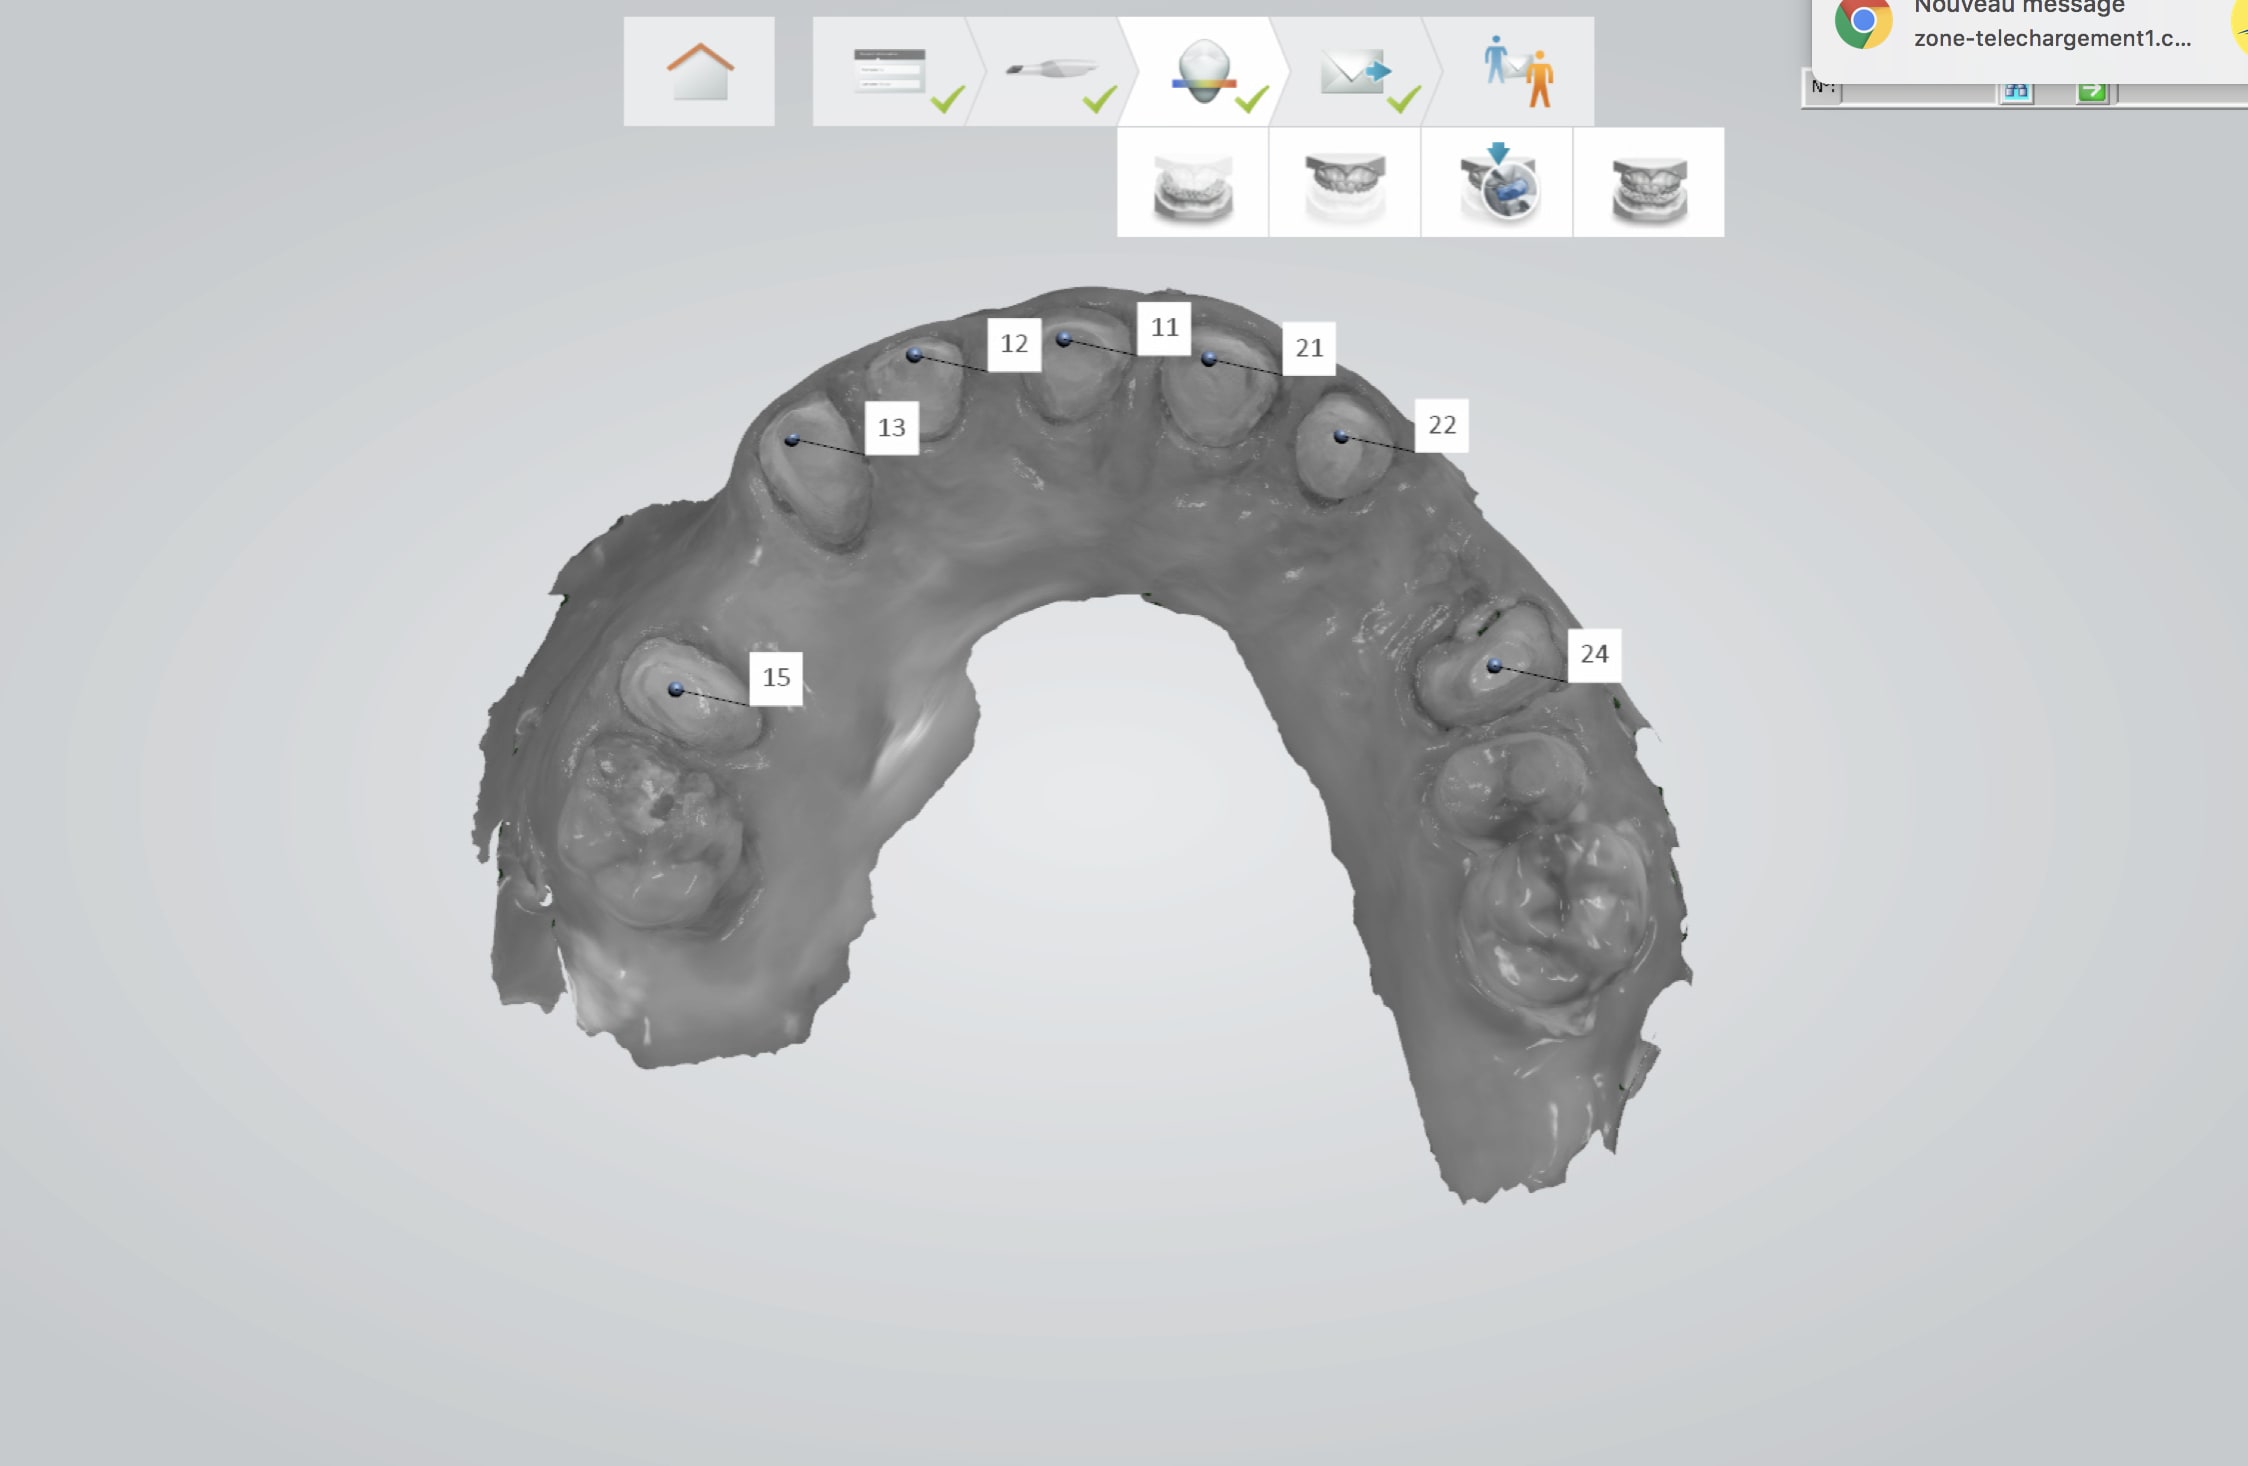
Task: Select the preparation scan insert view
Action: [x=1497, y=184]
